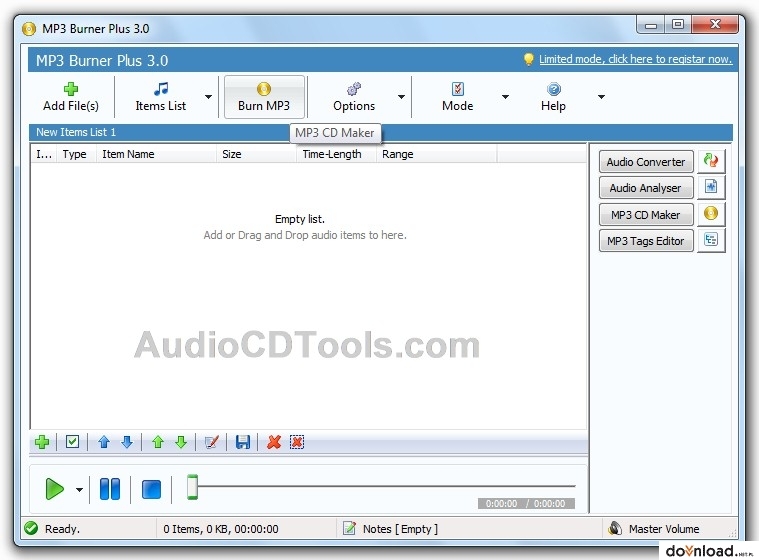This screenshot has height=560, width=759.
Task: Click the MP3 Tags Editor list icon
Action: coord(711,240)
